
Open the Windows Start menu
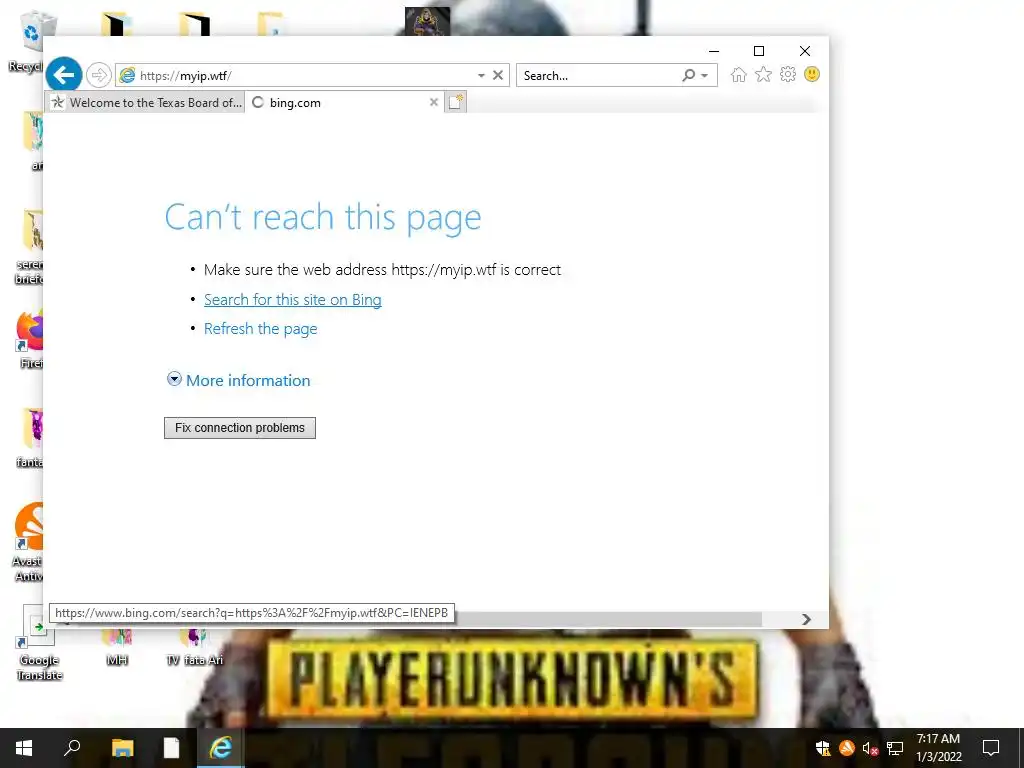tap(24, 748)
